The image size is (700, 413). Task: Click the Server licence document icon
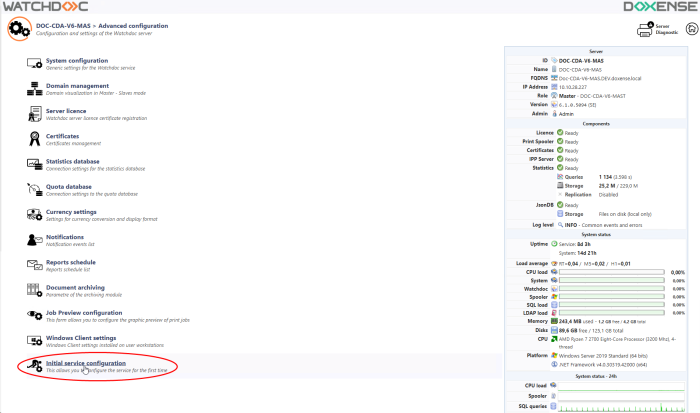pyautogui.click(x=33, y=114)
